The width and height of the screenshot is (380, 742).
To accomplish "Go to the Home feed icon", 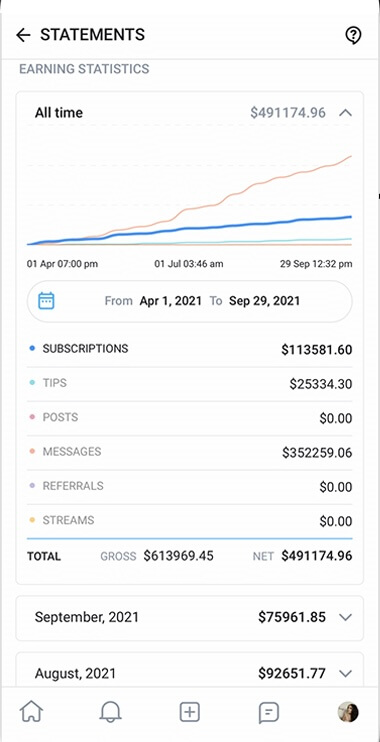I will [x=31, y=712].
